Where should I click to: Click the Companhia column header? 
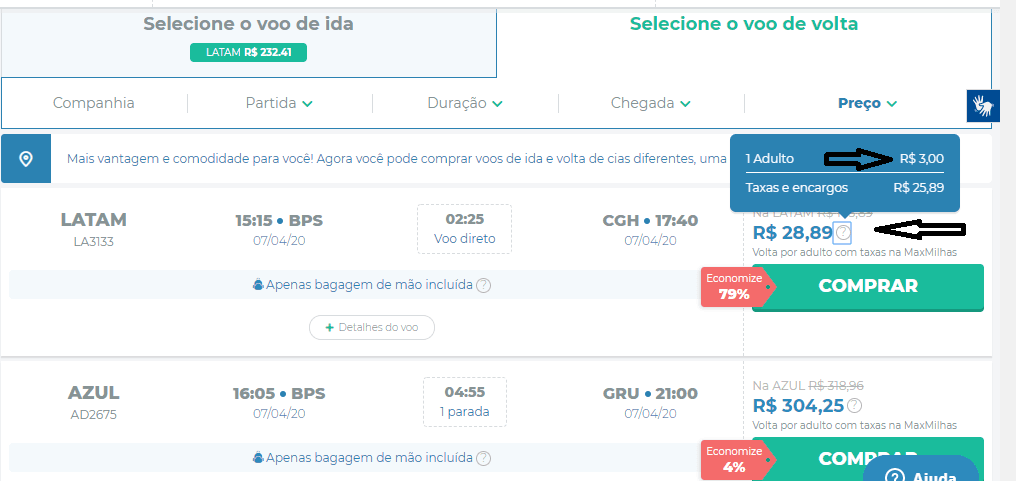(94, 103)
